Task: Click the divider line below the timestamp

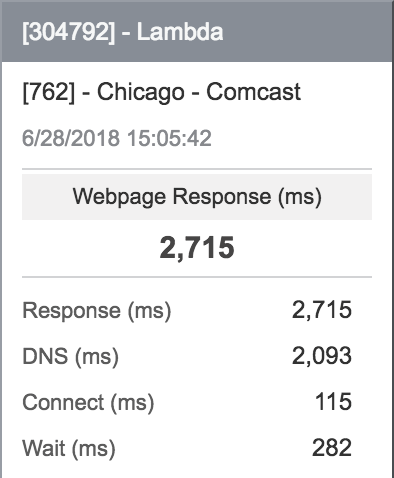Action: 197,169
